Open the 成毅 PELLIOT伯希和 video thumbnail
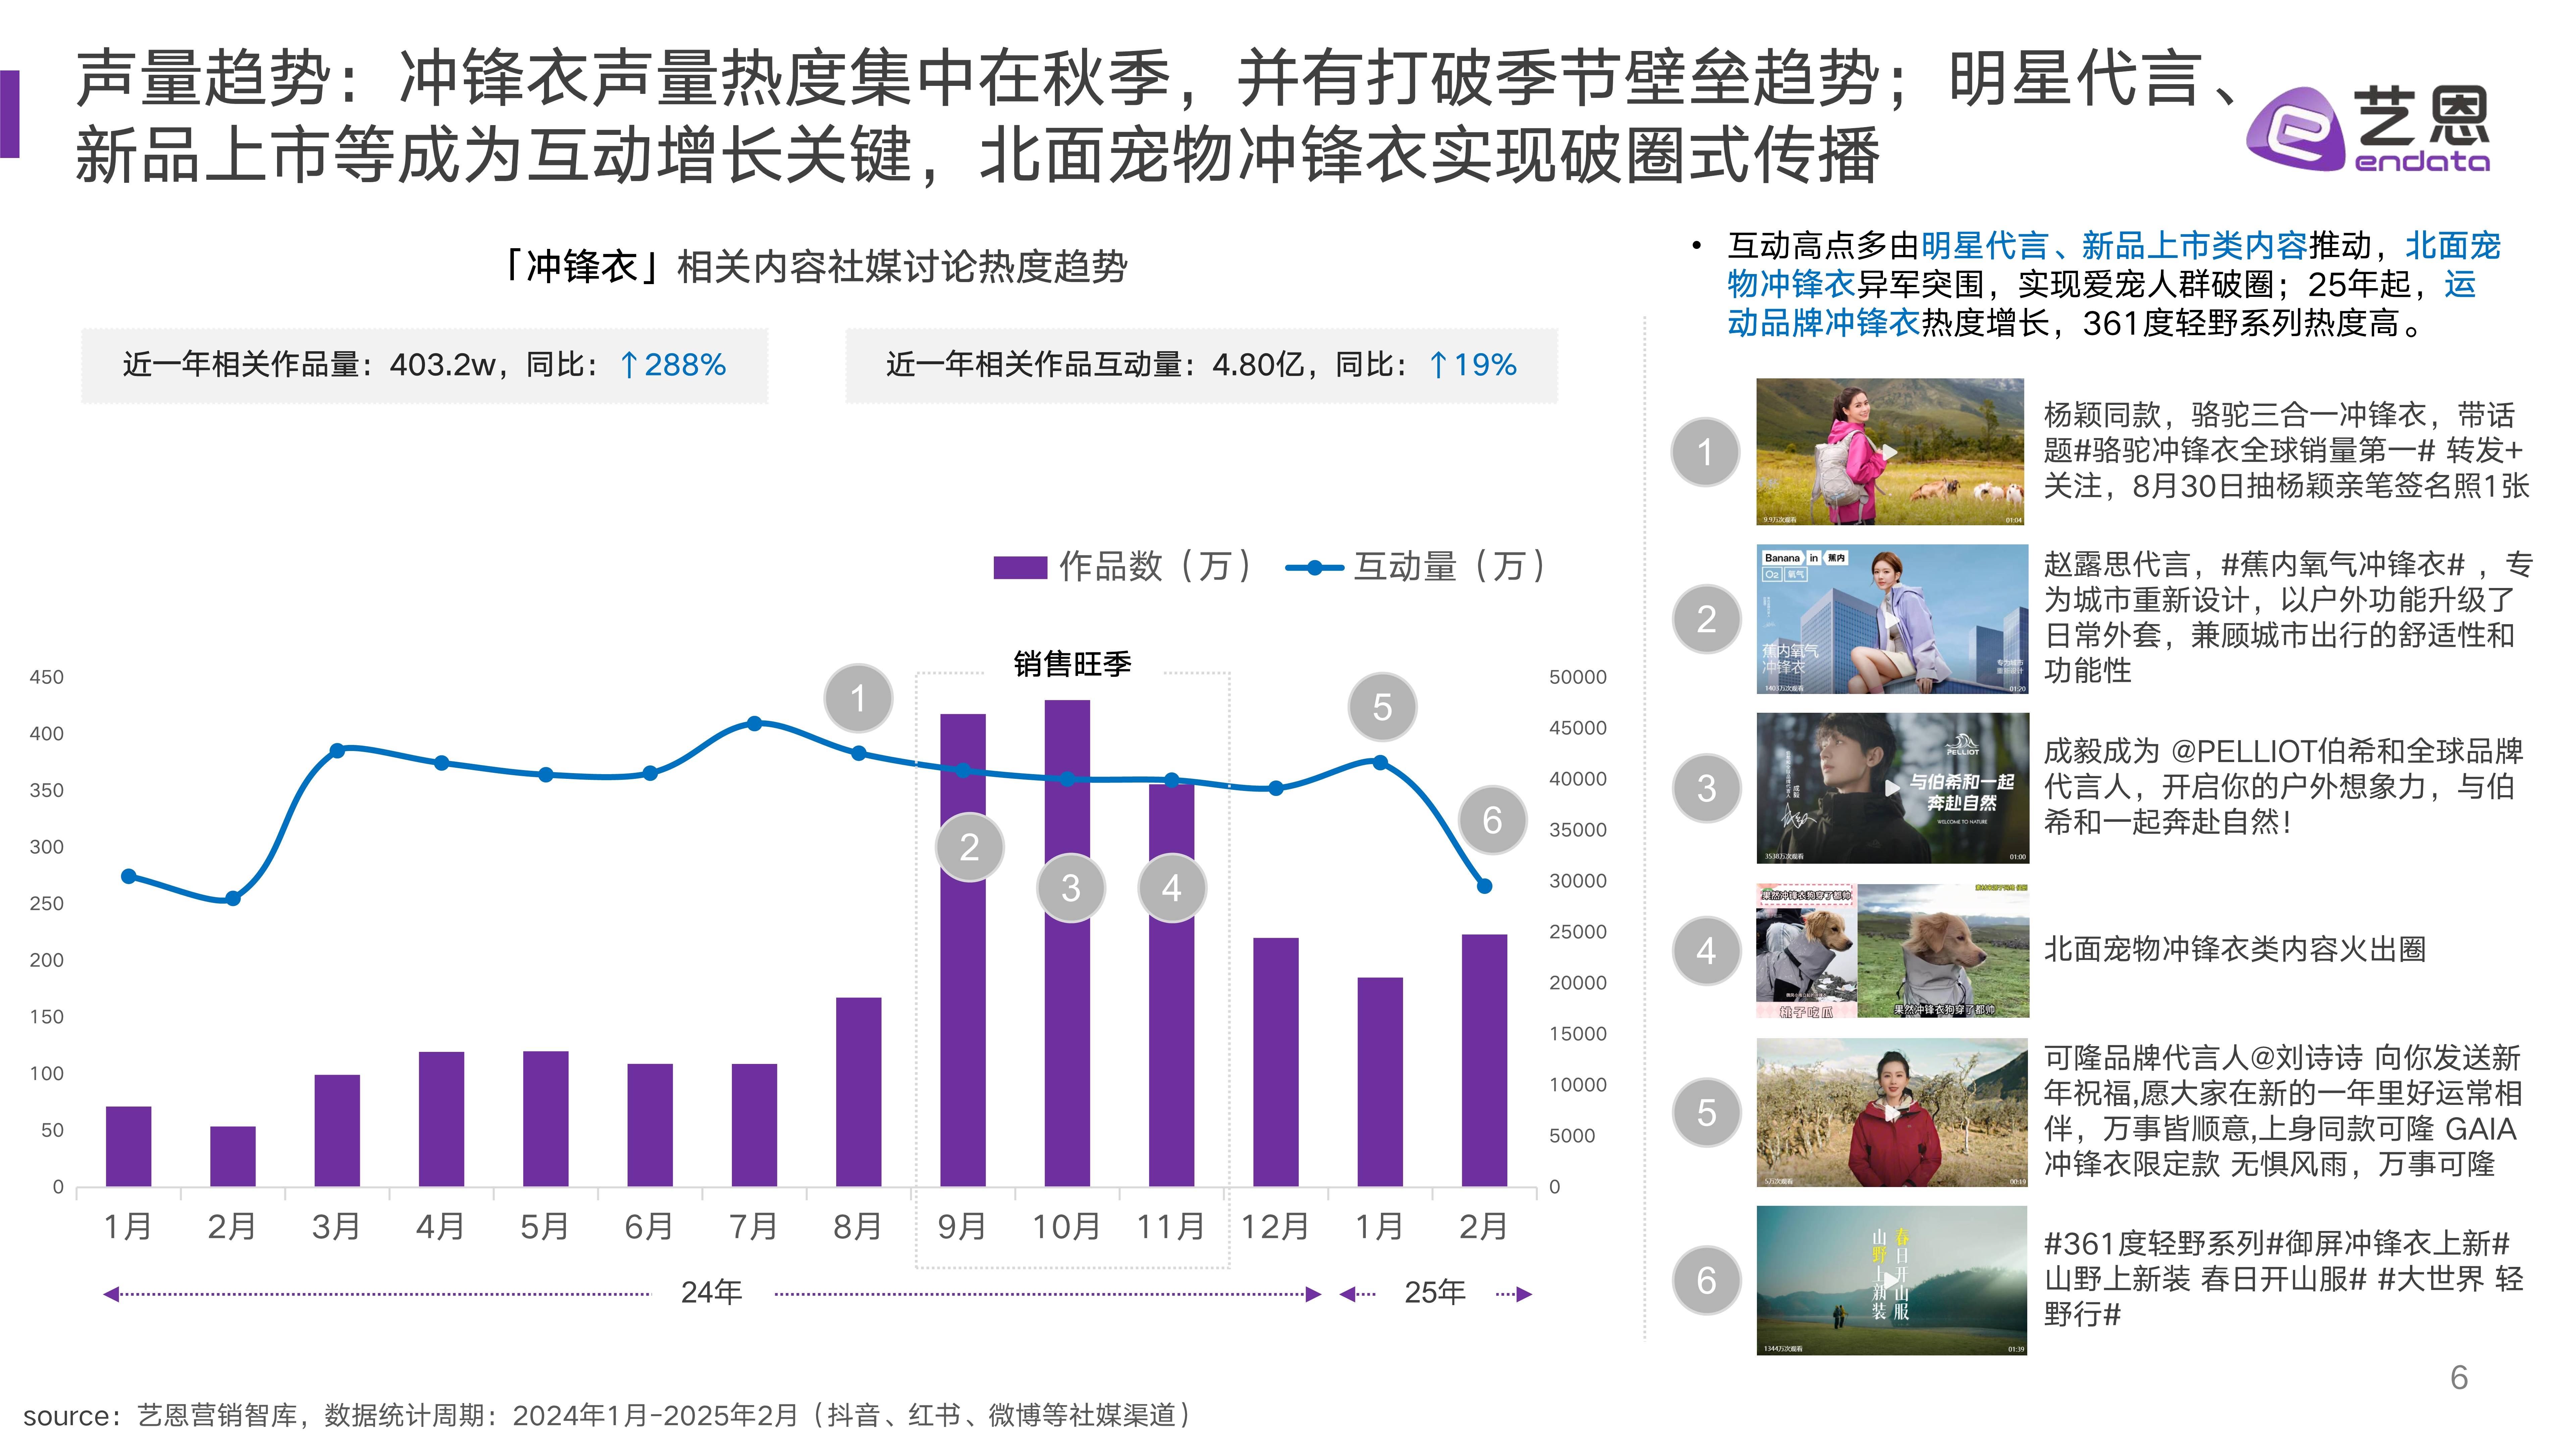 [1892, 788]
